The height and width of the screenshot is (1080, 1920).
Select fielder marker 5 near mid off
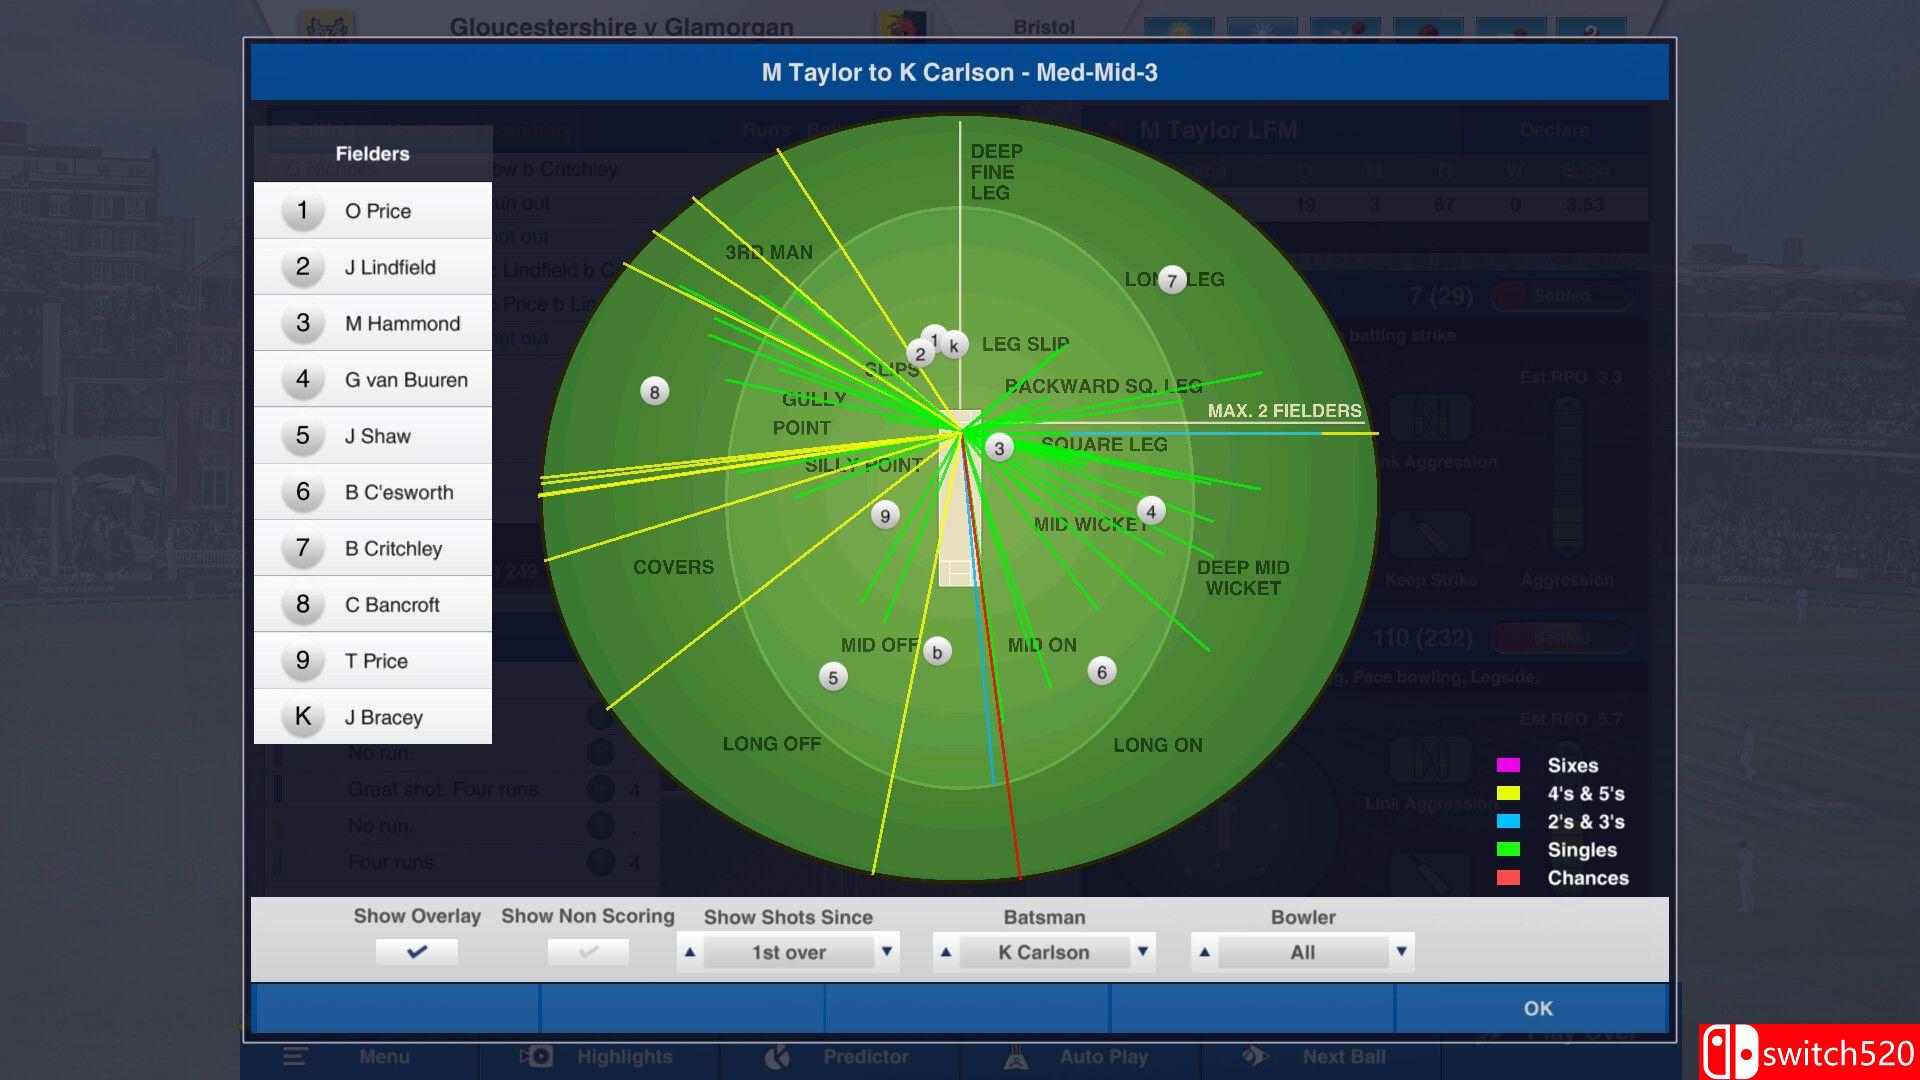click(x=833, y=677)
